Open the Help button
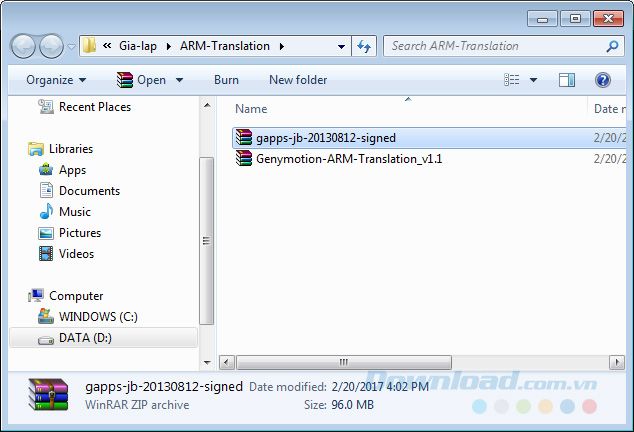Viewport: 634px width, 432px height. 602,80
